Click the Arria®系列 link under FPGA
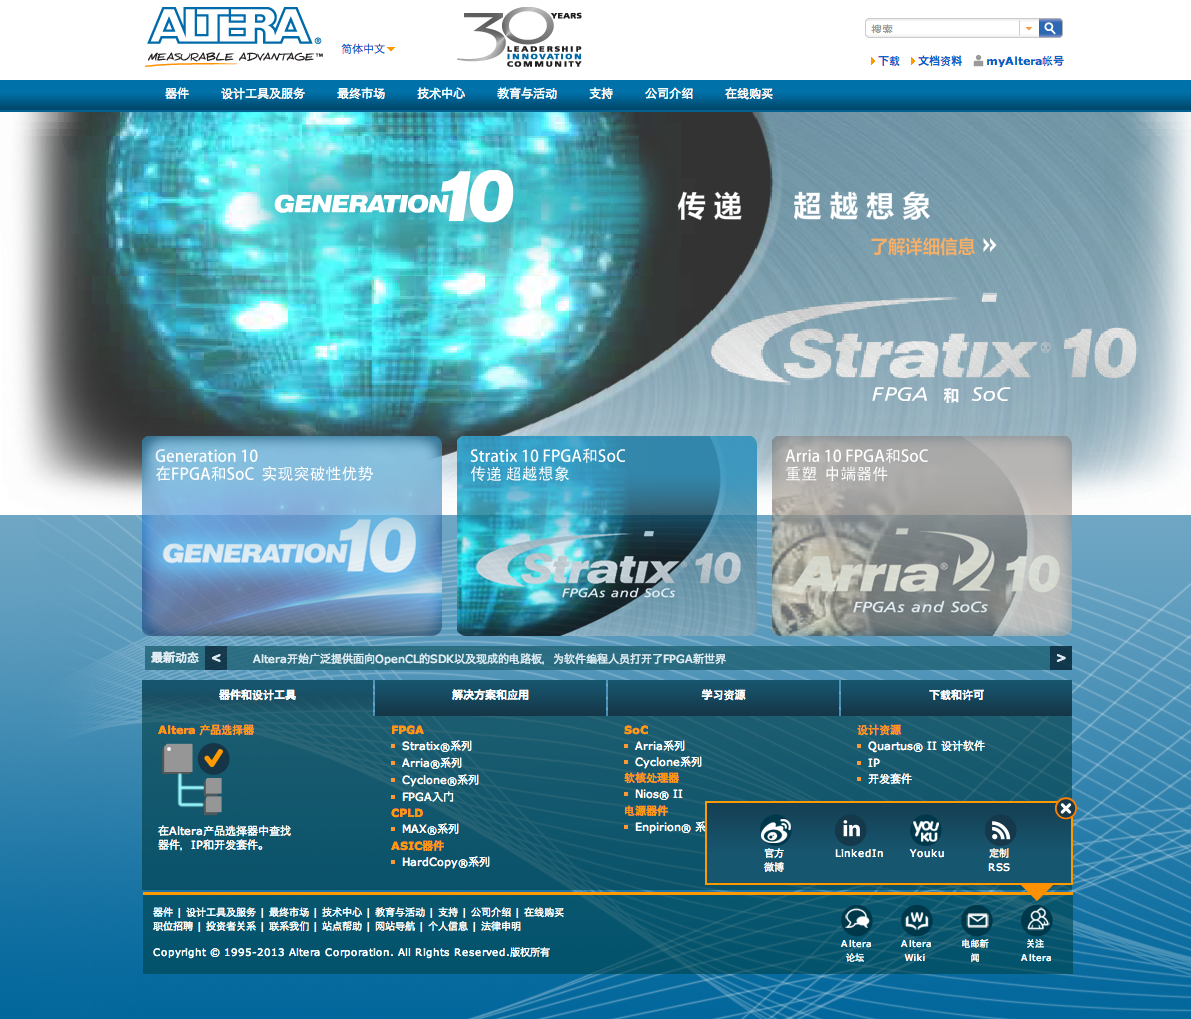Image resolution: width=1191 pixels, height=1019 pixels. (431, 763)
